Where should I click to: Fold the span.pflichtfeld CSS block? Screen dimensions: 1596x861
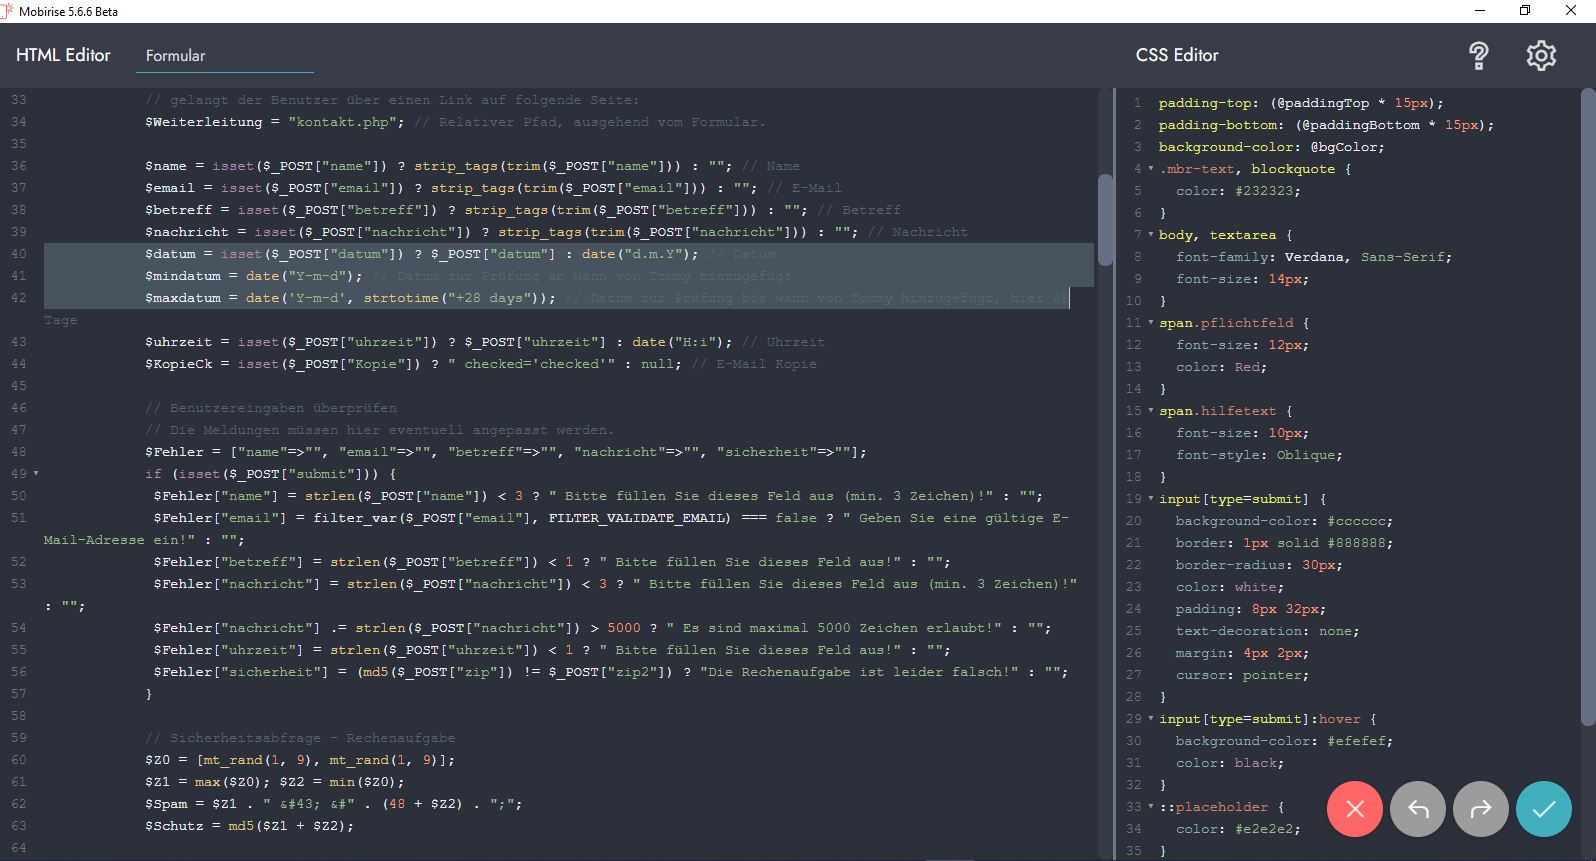tap(1150, 323)
